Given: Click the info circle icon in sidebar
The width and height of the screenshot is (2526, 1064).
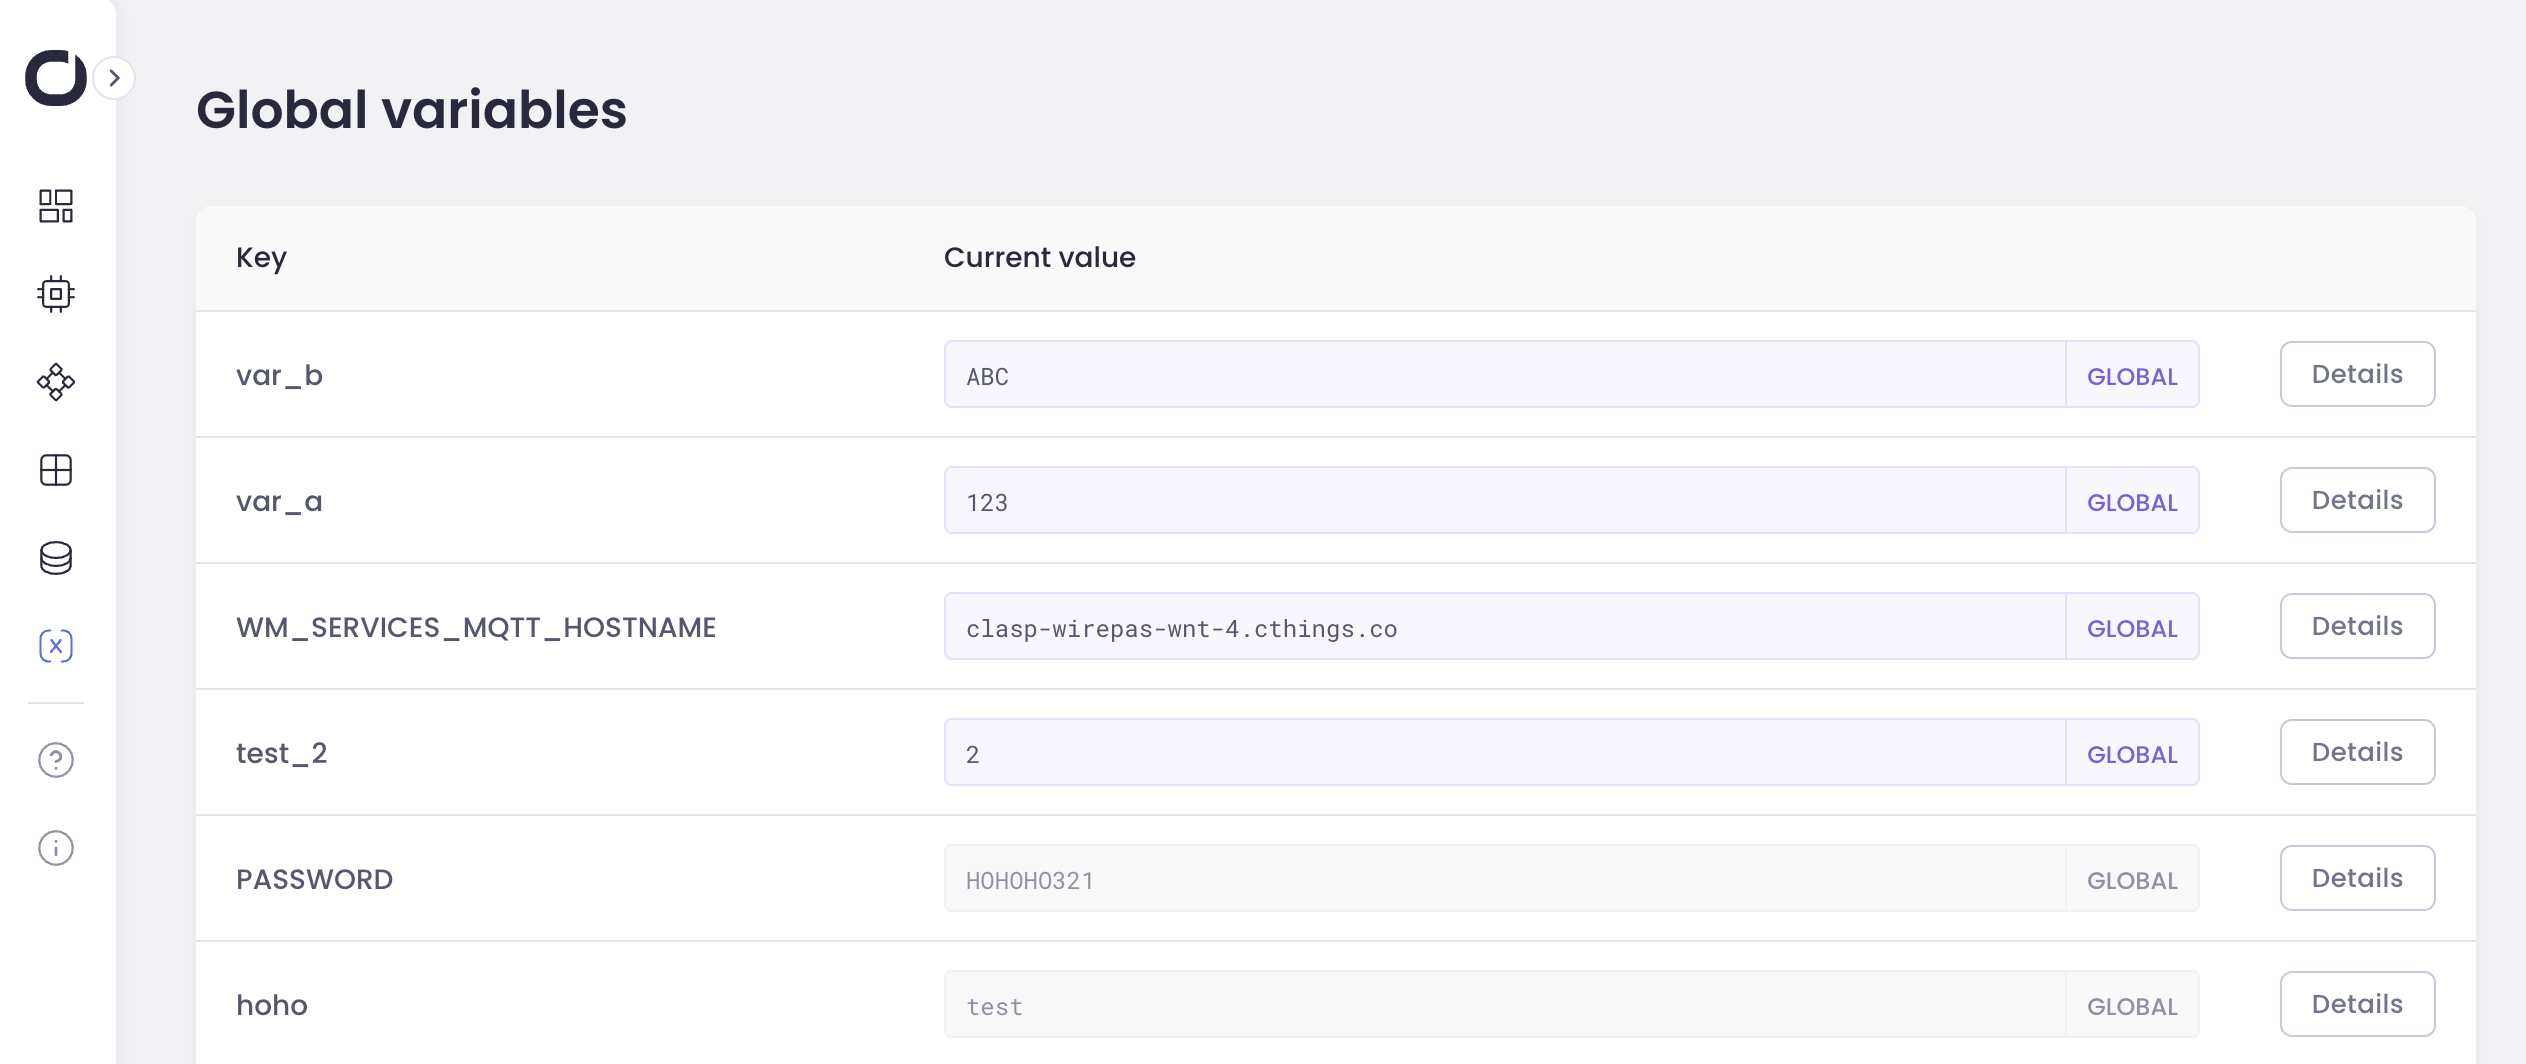Looking at the screenshot, I should tap(56, 848).
